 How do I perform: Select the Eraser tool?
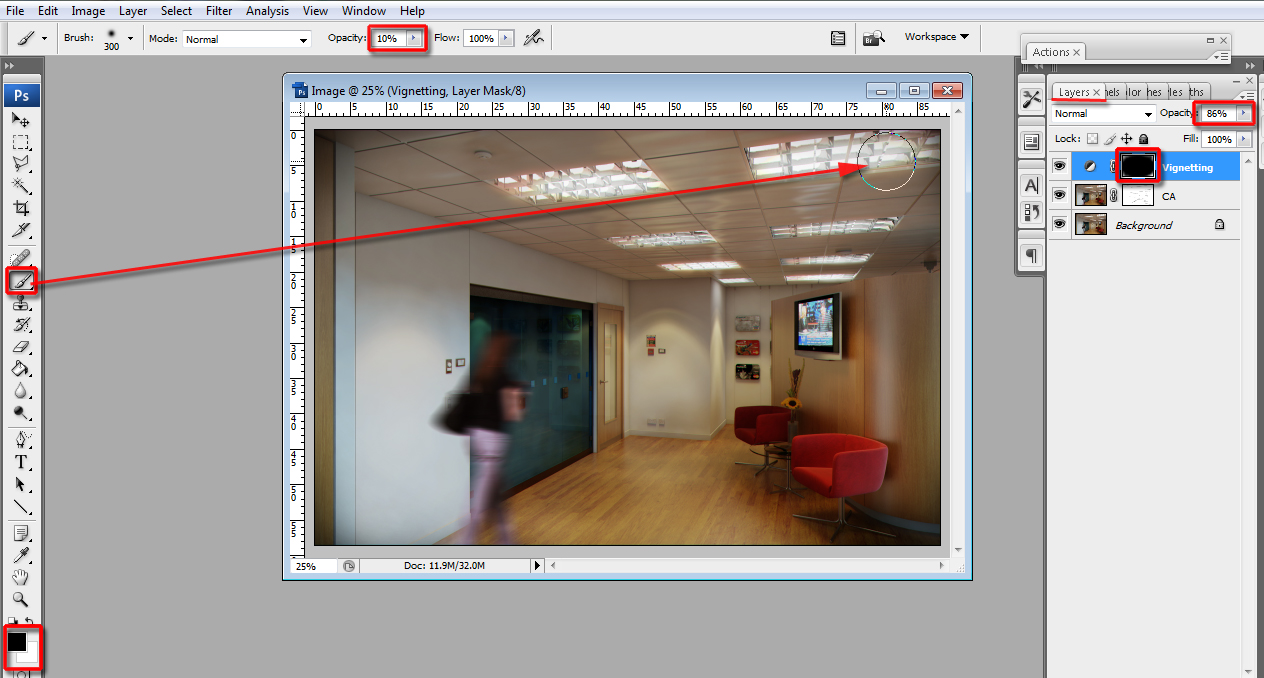click(21, 347)
